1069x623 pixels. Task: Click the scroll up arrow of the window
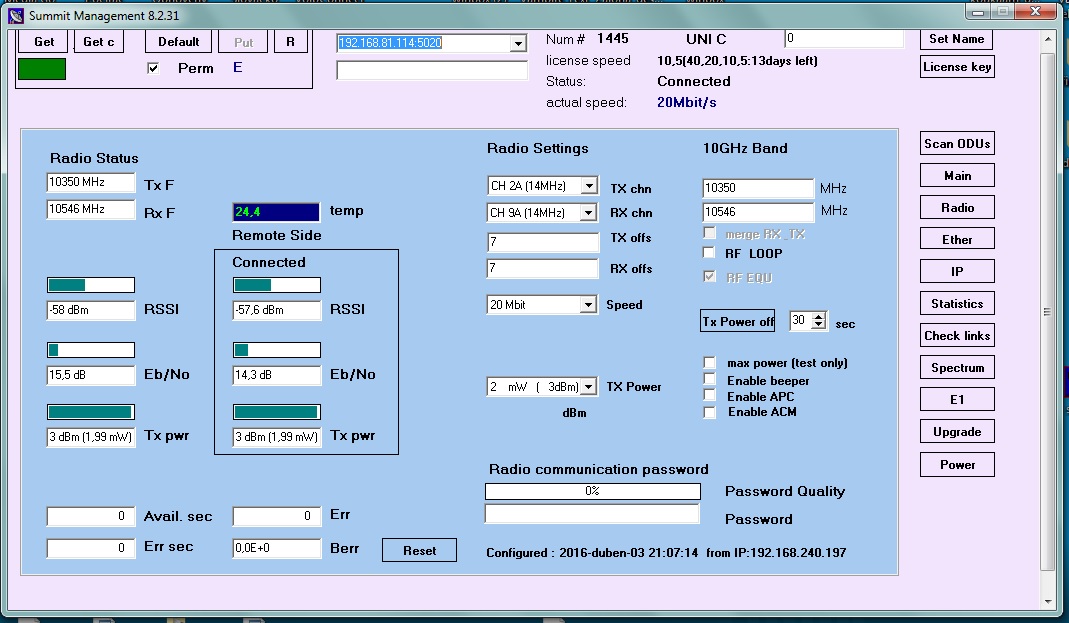click(1048, 39)
